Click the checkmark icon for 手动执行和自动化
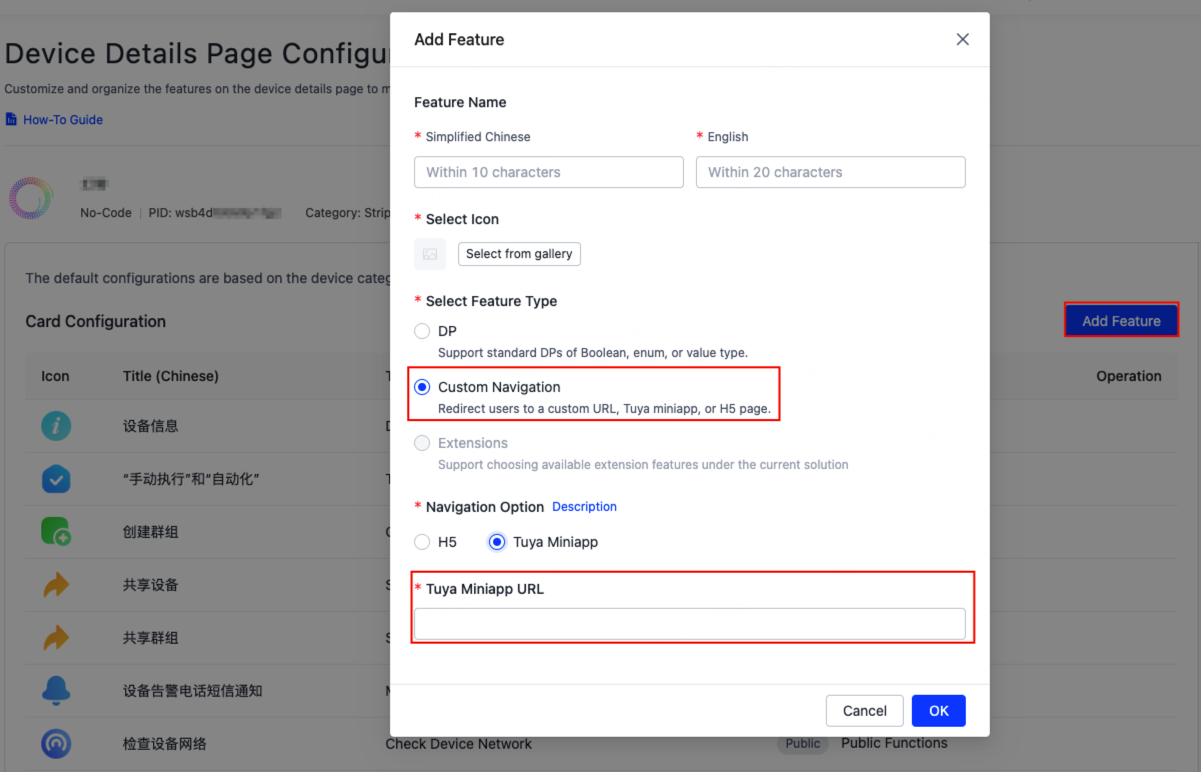 pos(56,479)
